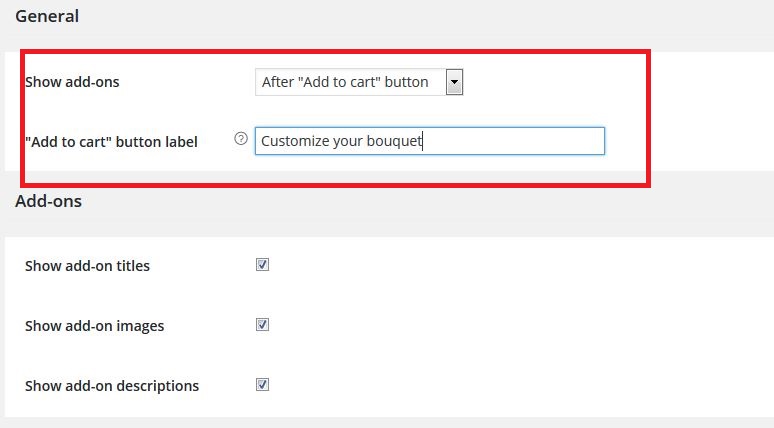This screenshot has height=428, width=774.
Task: Click the checkmark beside Show add-on images
Action: click(x=262, y=325)
